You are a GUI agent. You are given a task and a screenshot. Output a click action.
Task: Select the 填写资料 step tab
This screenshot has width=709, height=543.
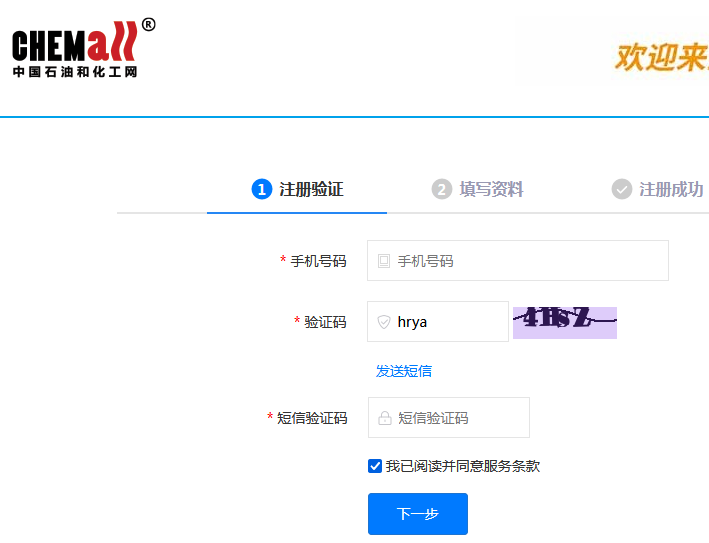[491, 189]
